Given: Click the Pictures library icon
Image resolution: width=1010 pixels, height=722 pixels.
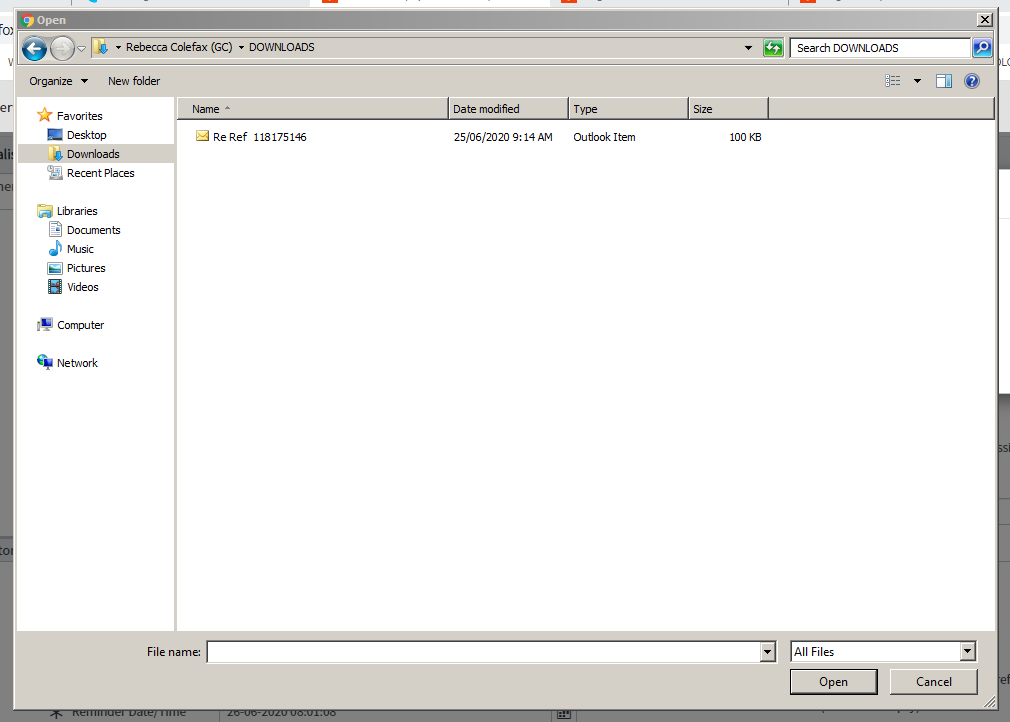Looking at the screenshot, I should (x=55, y=268).
